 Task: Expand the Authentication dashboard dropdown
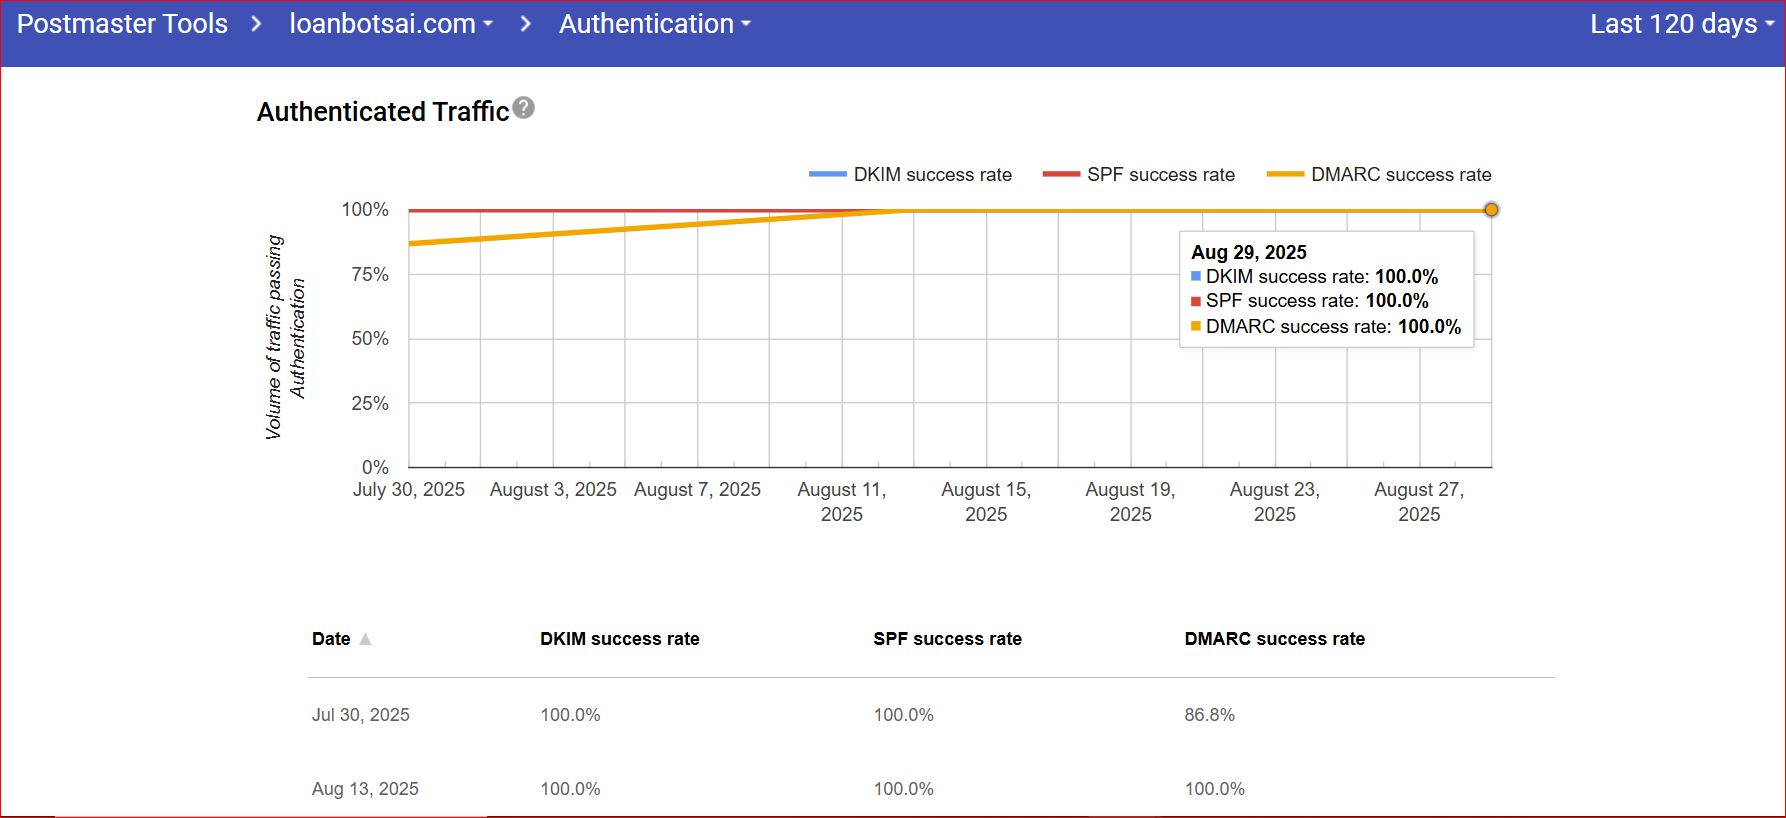pyautogui.click(x=654, y=24)
